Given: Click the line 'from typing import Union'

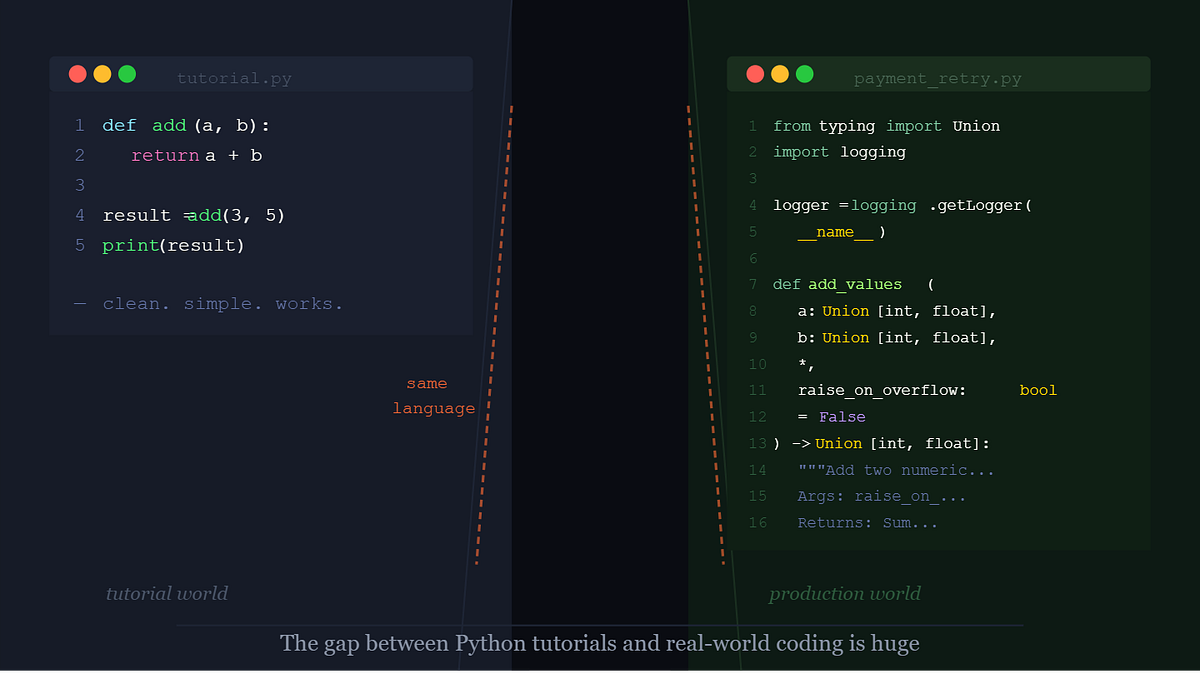Looking at the screenshot, I should (x=886, y=126).
